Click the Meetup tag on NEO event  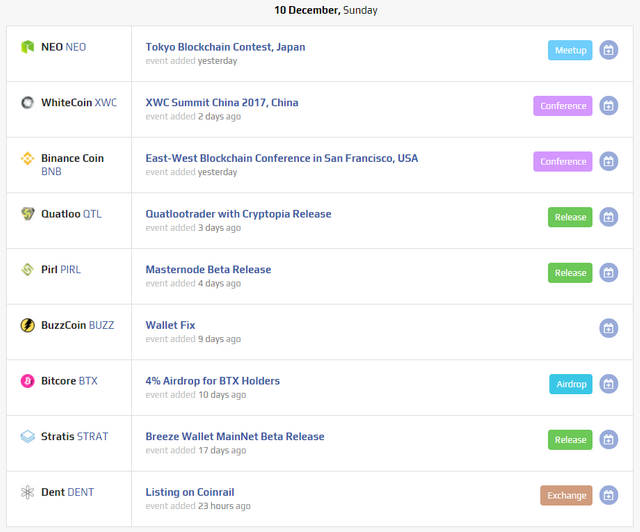pyautogui.click(x=570, y=50)
